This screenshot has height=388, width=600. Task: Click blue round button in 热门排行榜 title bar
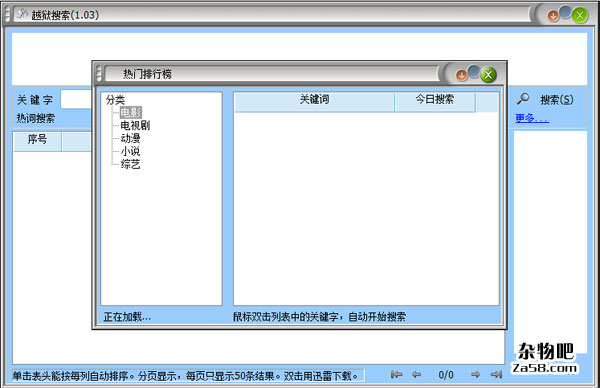point(474,72)
